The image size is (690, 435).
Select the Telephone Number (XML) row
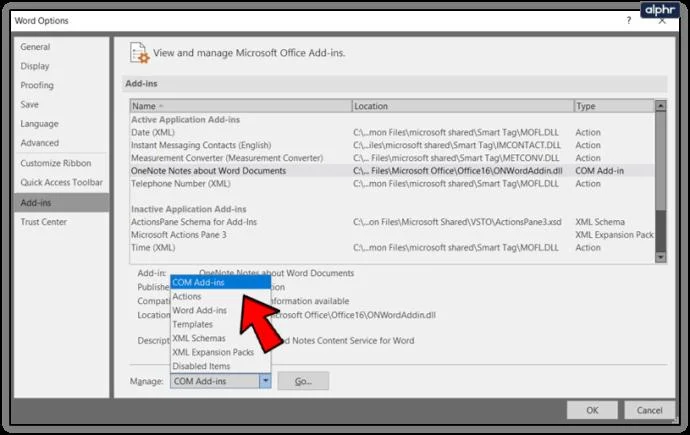[x=392, y=183]
